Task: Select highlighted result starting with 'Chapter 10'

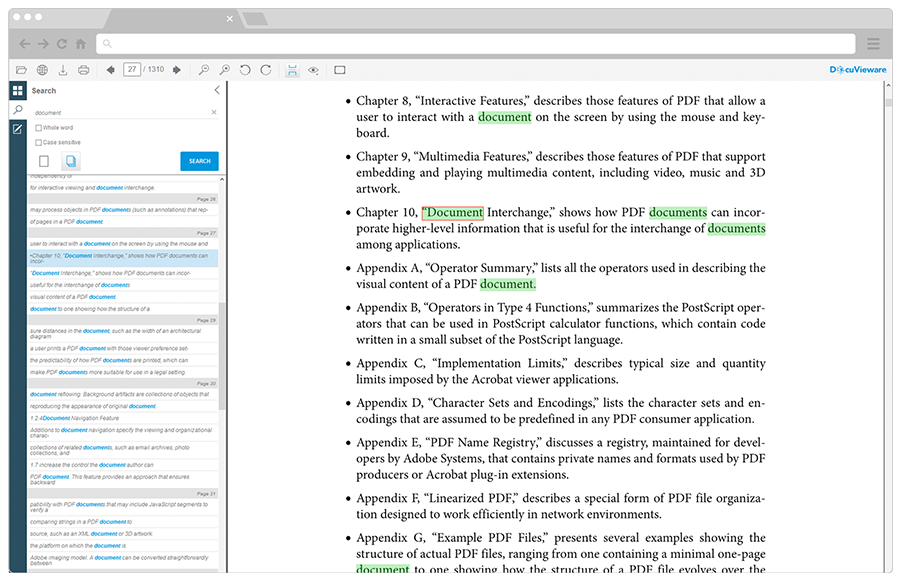Action: pos(123,258)
